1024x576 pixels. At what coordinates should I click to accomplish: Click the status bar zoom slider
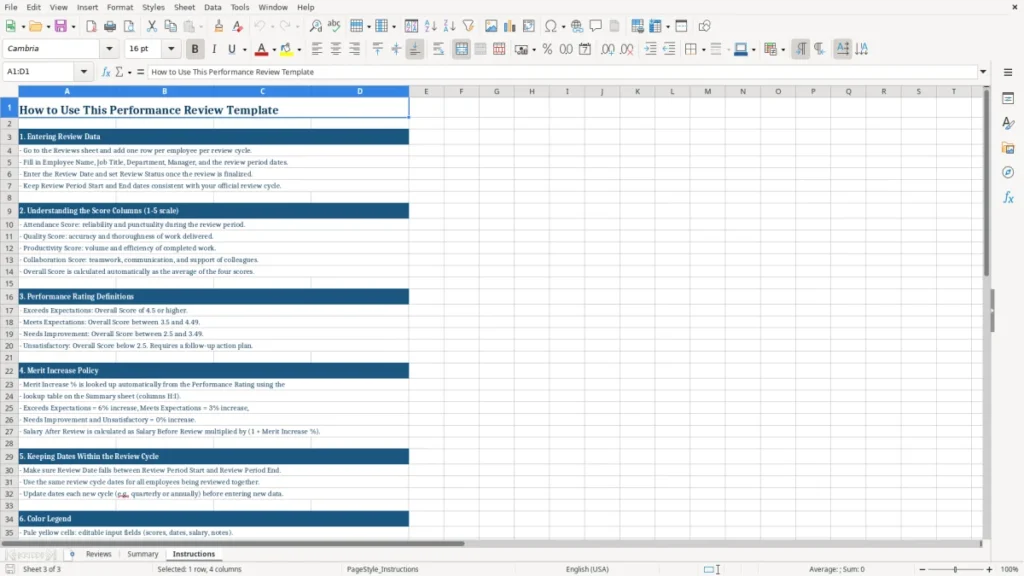pos(955,569)
